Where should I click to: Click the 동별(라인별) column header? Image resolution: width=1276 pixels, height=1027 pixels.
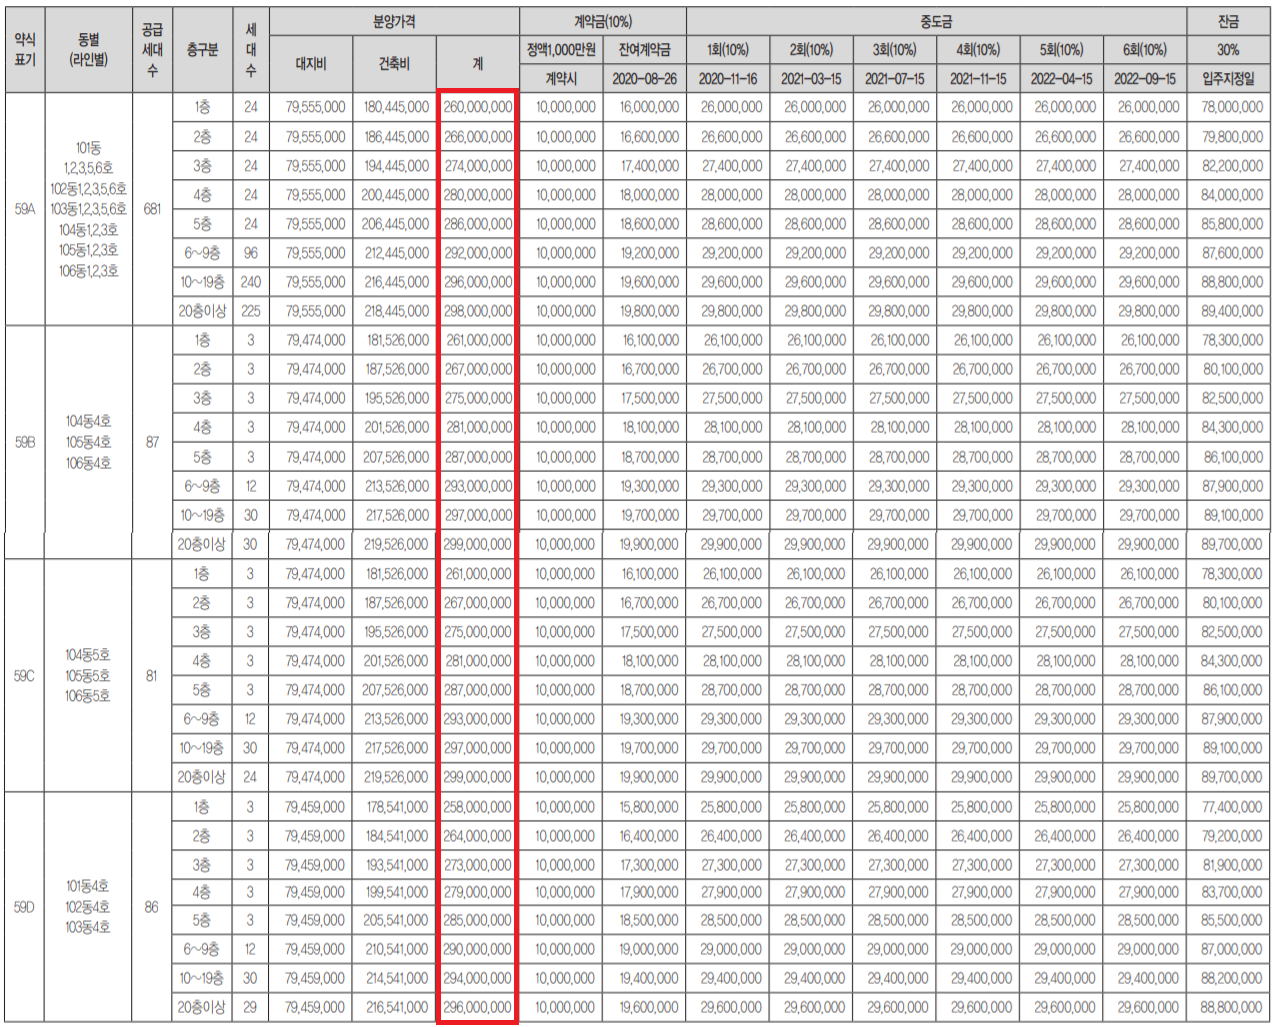tap(89, 50)
